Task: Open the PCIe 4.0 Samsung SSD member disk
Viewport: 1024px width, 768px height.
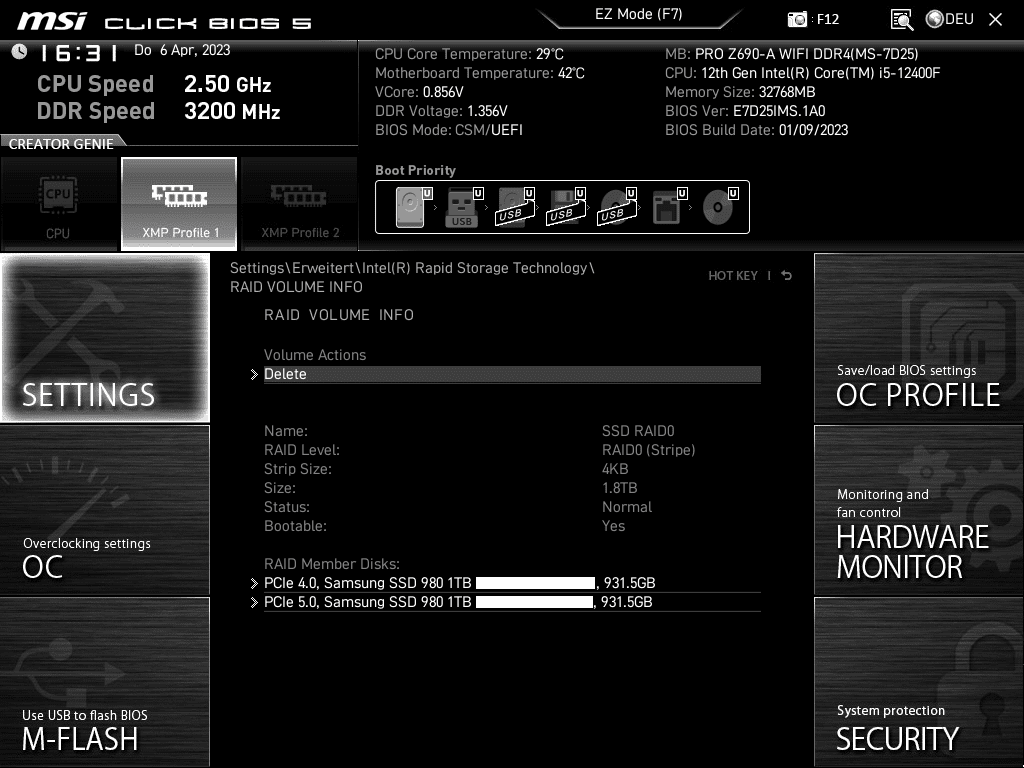Action: (512, 583)
